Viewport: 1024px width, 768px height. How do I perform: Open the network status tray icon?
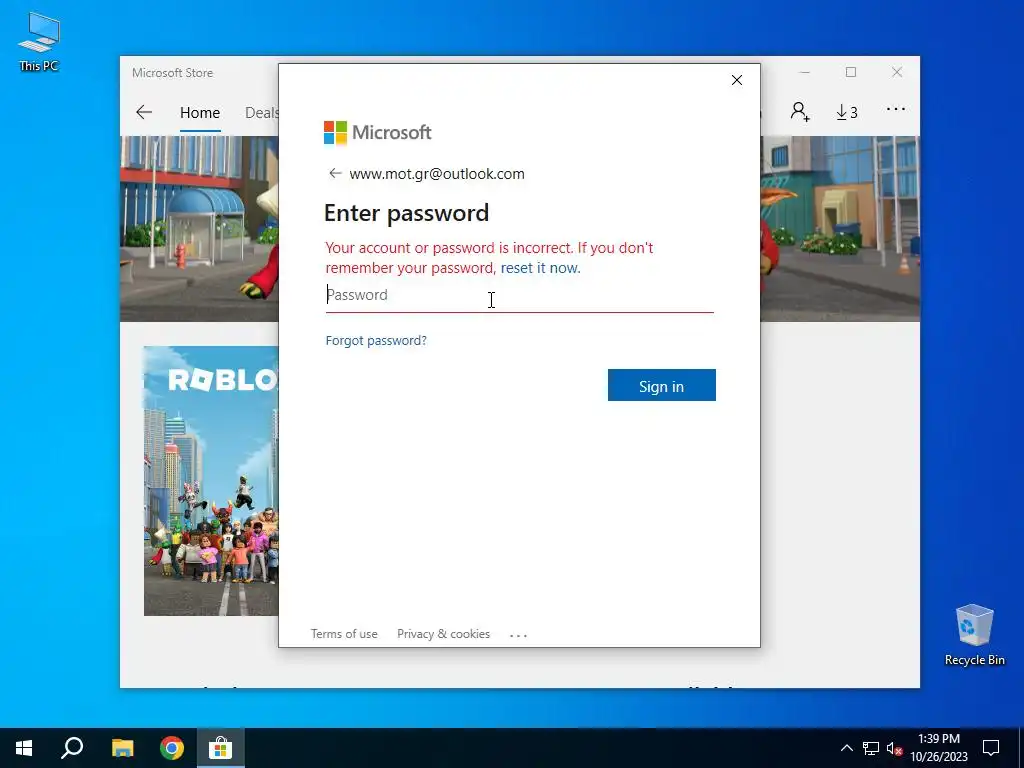[x=871, y=748]
